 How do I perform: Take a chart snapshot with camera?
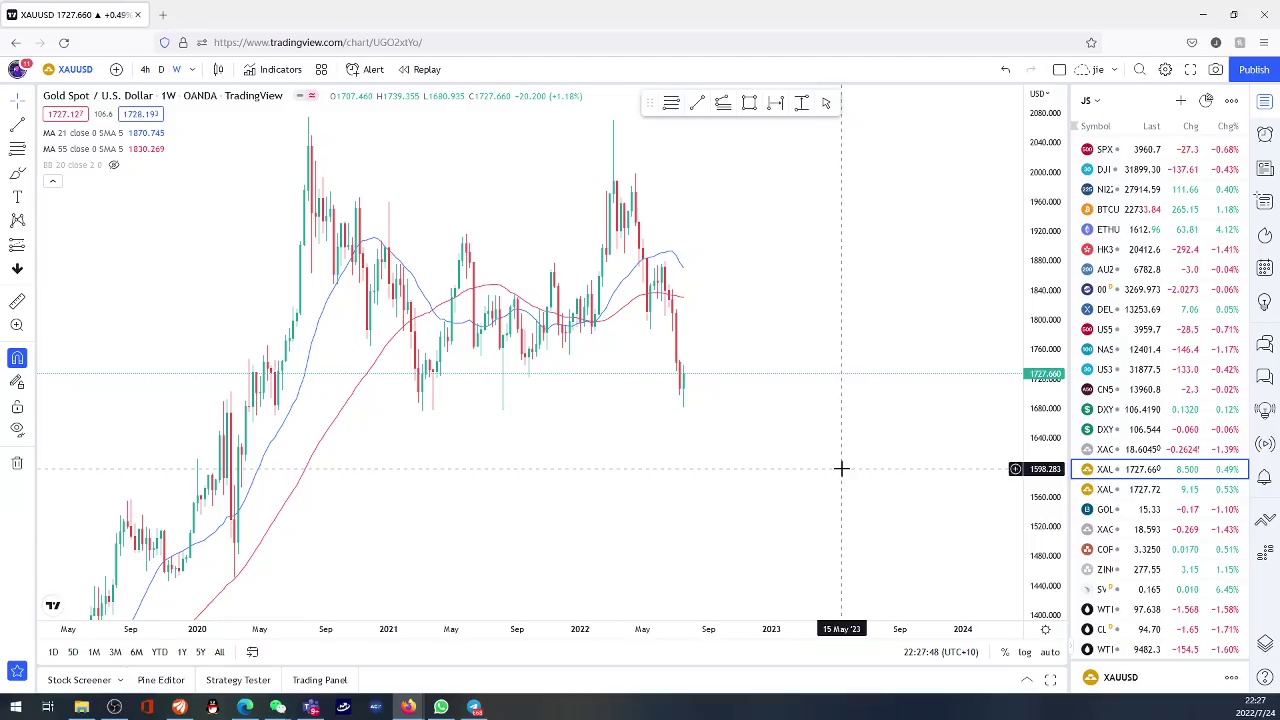point(1215,69)
